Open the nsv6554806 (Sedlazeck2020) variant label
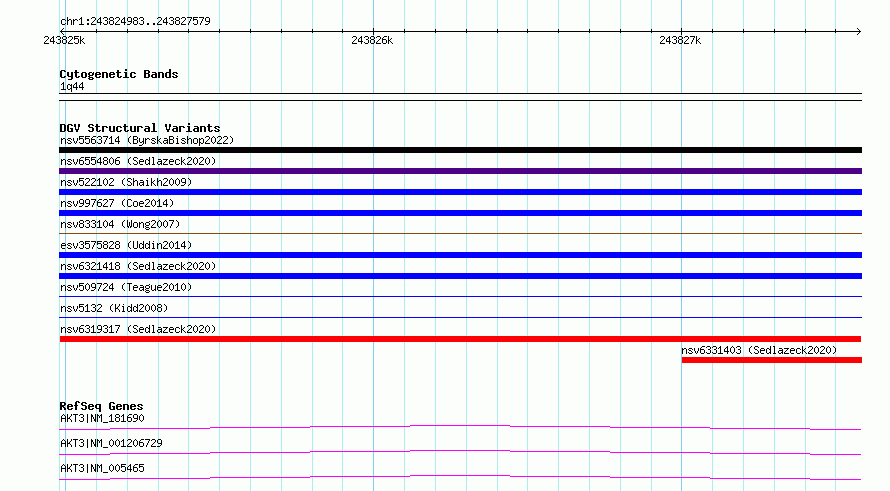Image resolution: width=890 pixels, height=491 pixels. 138,161
